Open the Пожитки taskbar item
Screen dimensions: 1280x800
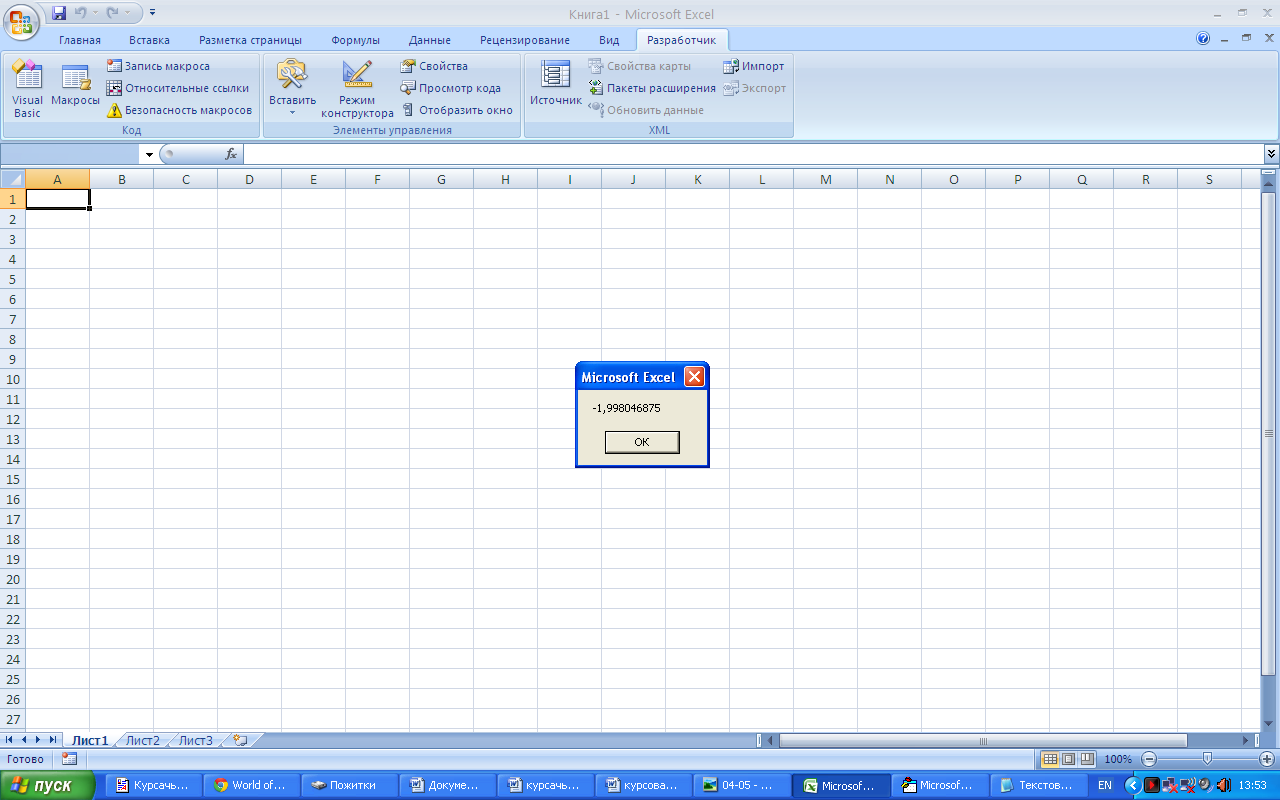point(350,785)
